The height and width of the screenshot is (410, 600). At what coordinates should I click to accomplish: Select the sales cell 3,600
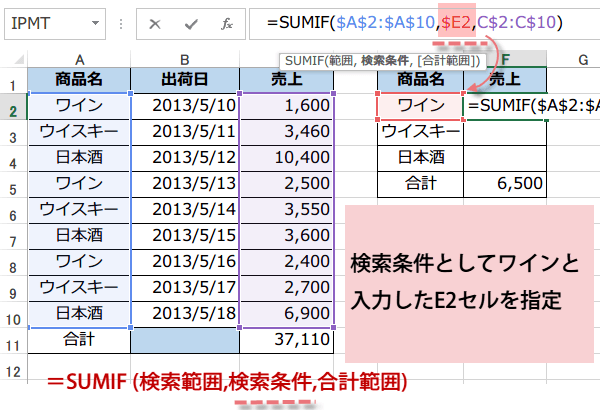point(287,236)
